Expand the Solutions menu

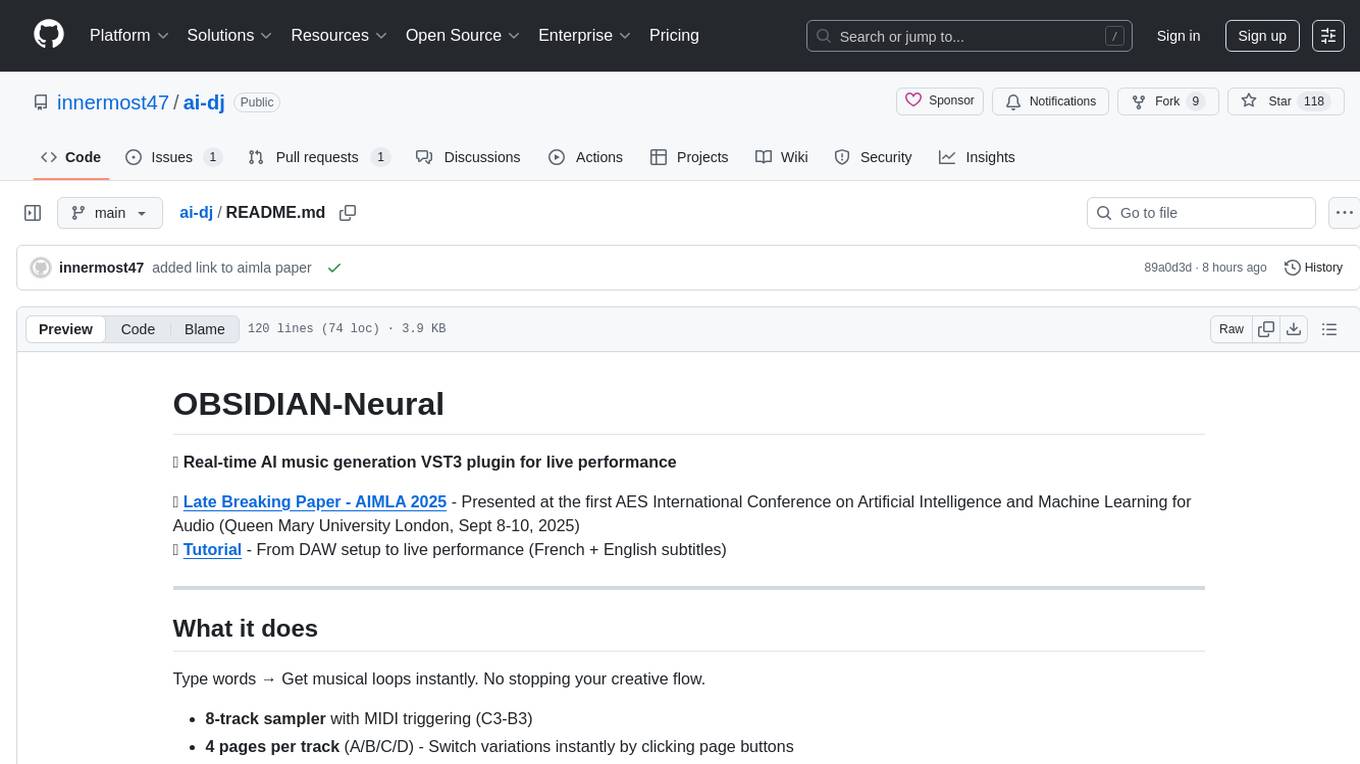pyautogui.click(x=230, y=35)
